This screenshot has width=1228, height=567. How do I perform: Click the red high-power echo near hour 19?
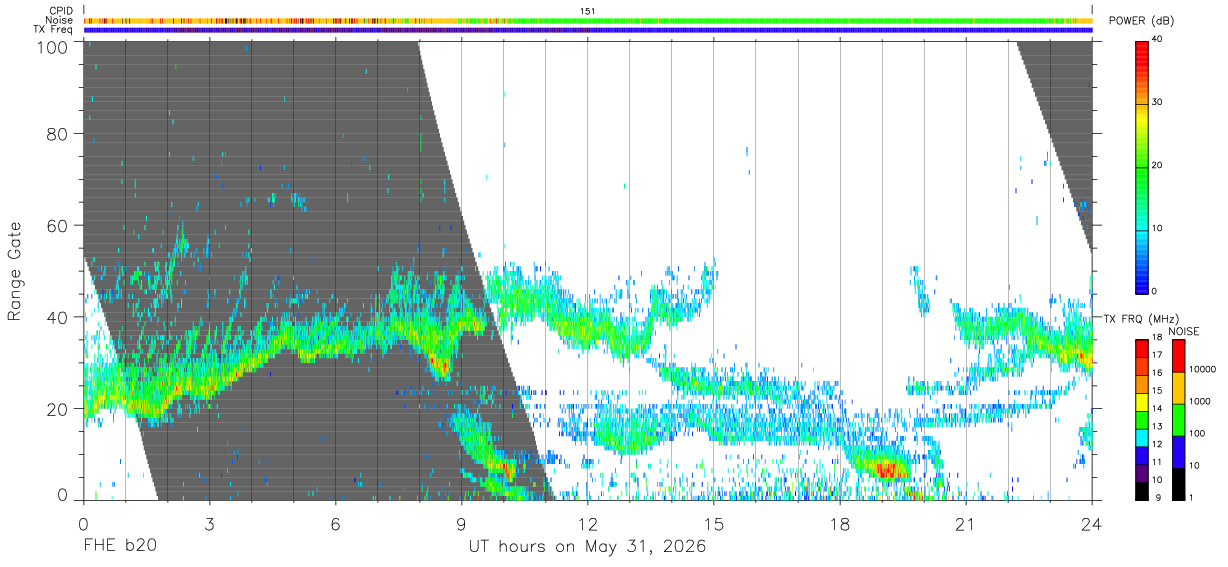[887, 468]
